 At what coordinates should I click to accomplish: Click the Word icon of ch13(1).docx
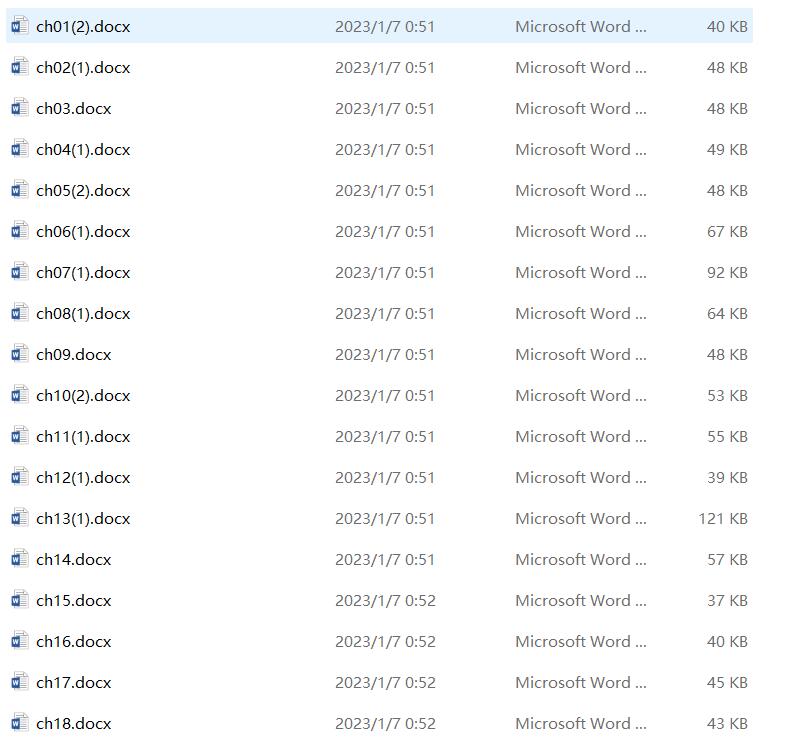pos(20,519)
